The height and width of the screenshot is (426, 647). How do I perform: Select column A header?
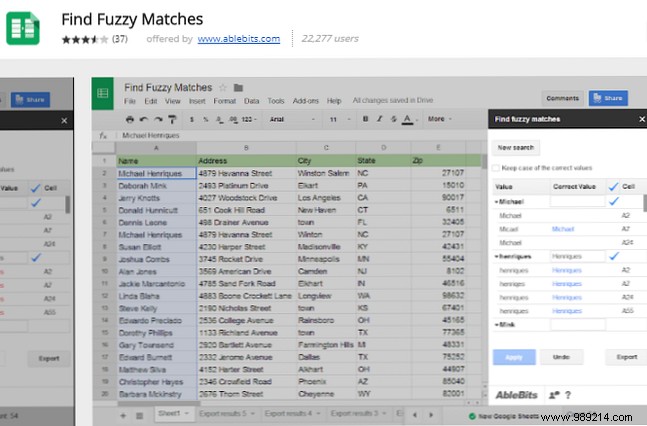point(156,148)
